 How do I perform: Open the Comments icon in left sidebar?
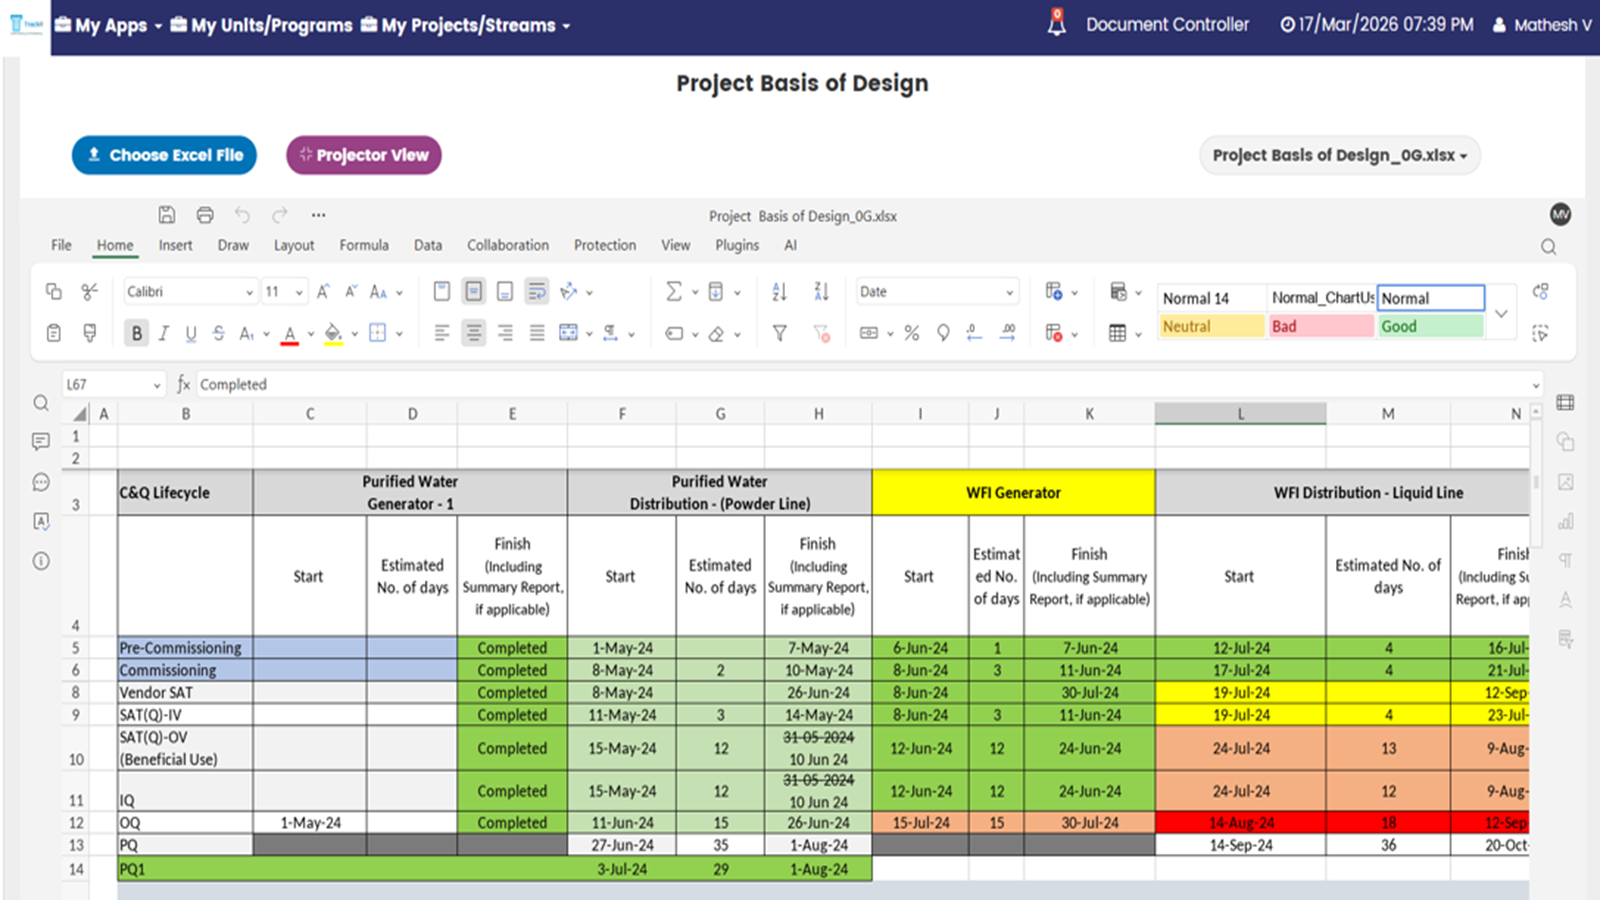(x=41, y=441)
